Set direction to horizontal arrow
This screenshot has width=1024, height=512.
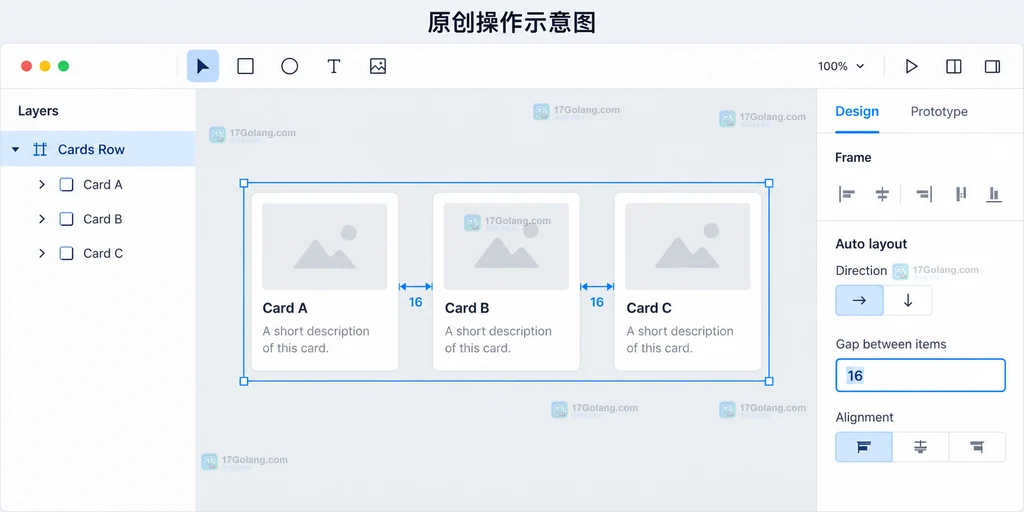coord(859,300)
